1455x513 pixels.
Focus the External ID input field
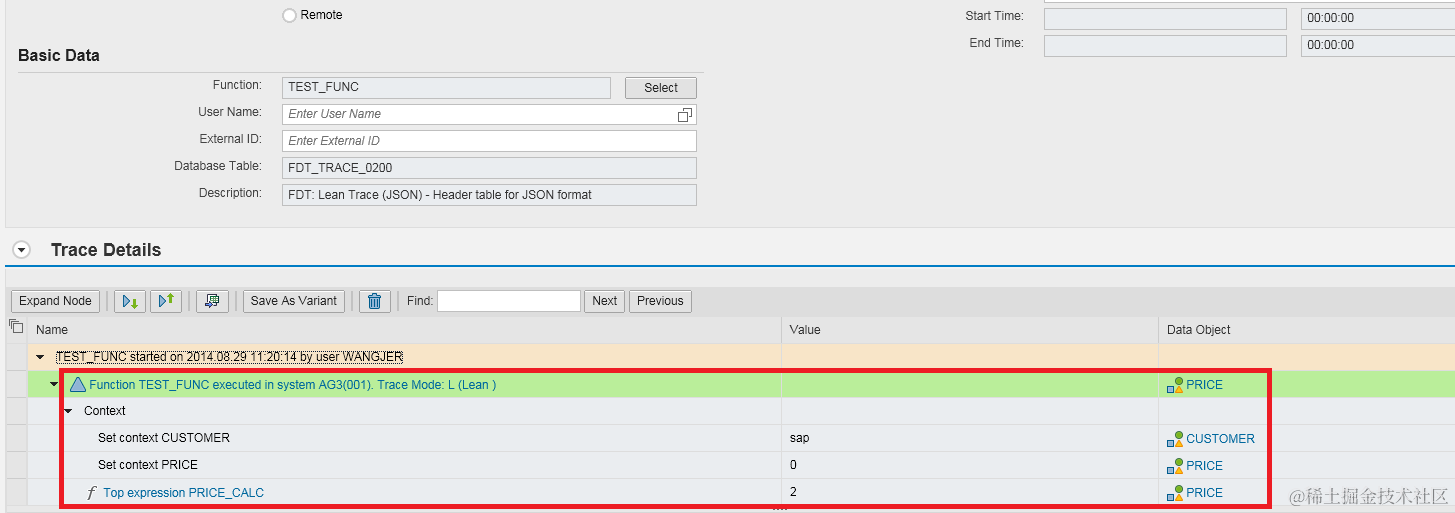[x=490, y=141]
